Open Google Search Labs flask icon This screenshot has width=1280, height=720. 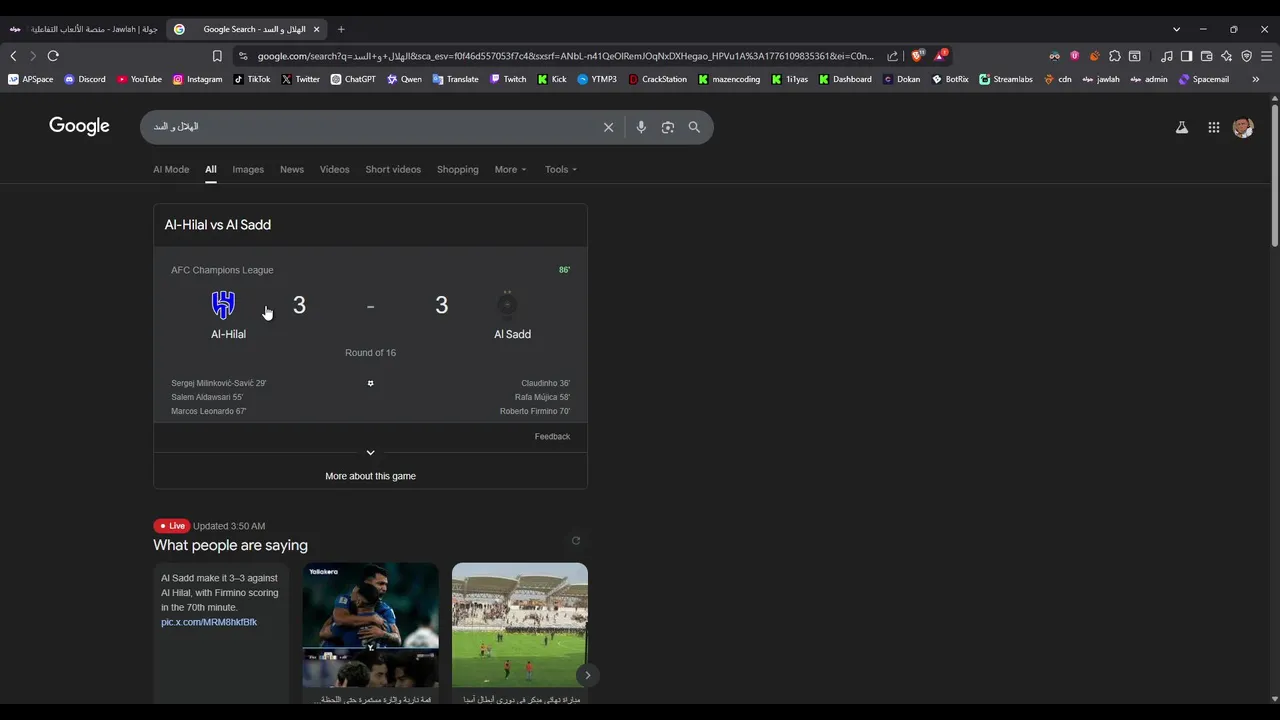click(x=1182, y=127)
